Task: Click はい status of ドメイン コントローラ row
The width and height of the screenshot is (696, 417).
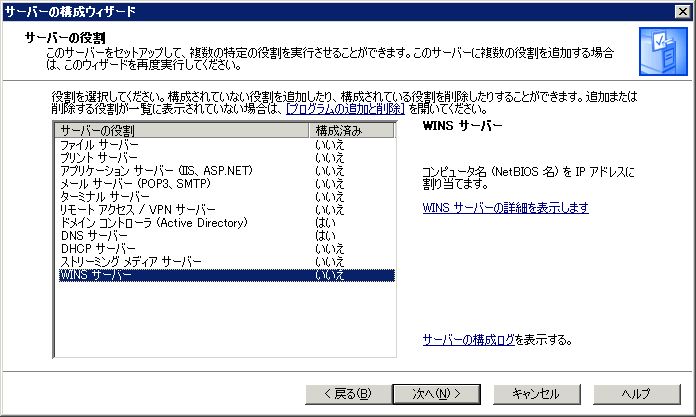Action: [325, 222]
